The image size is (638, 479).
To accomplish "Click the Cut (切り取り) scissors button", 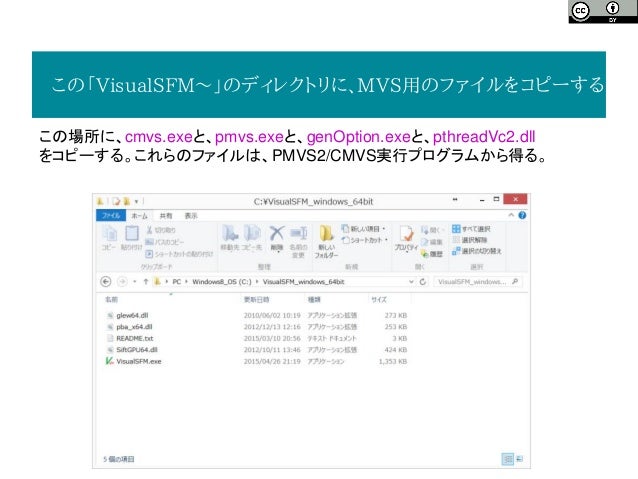I will [161, 230].
